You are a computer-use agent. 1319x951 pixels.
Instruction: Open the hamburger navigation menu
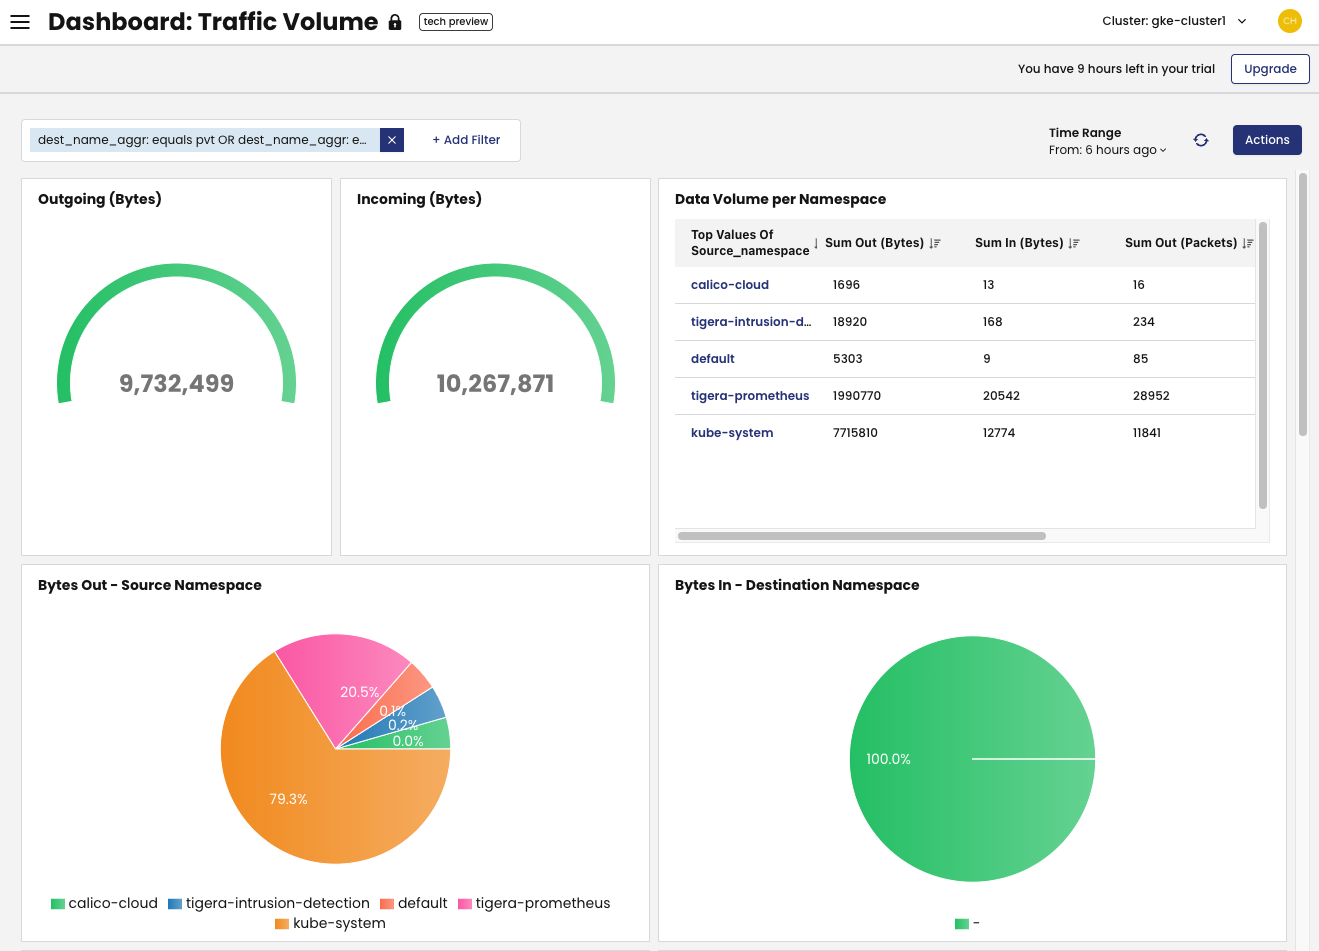(20, 22)
